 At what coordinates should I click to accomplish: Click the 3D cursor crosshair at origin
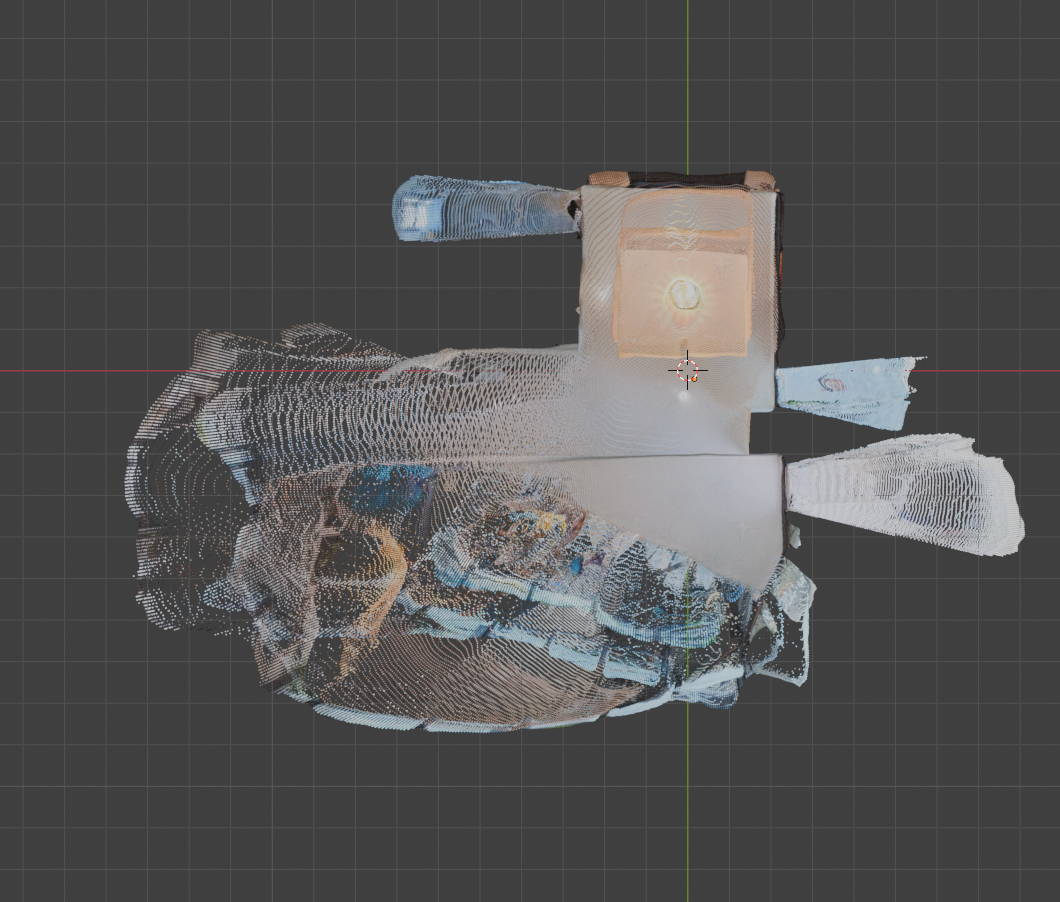[x=687, y=370]
